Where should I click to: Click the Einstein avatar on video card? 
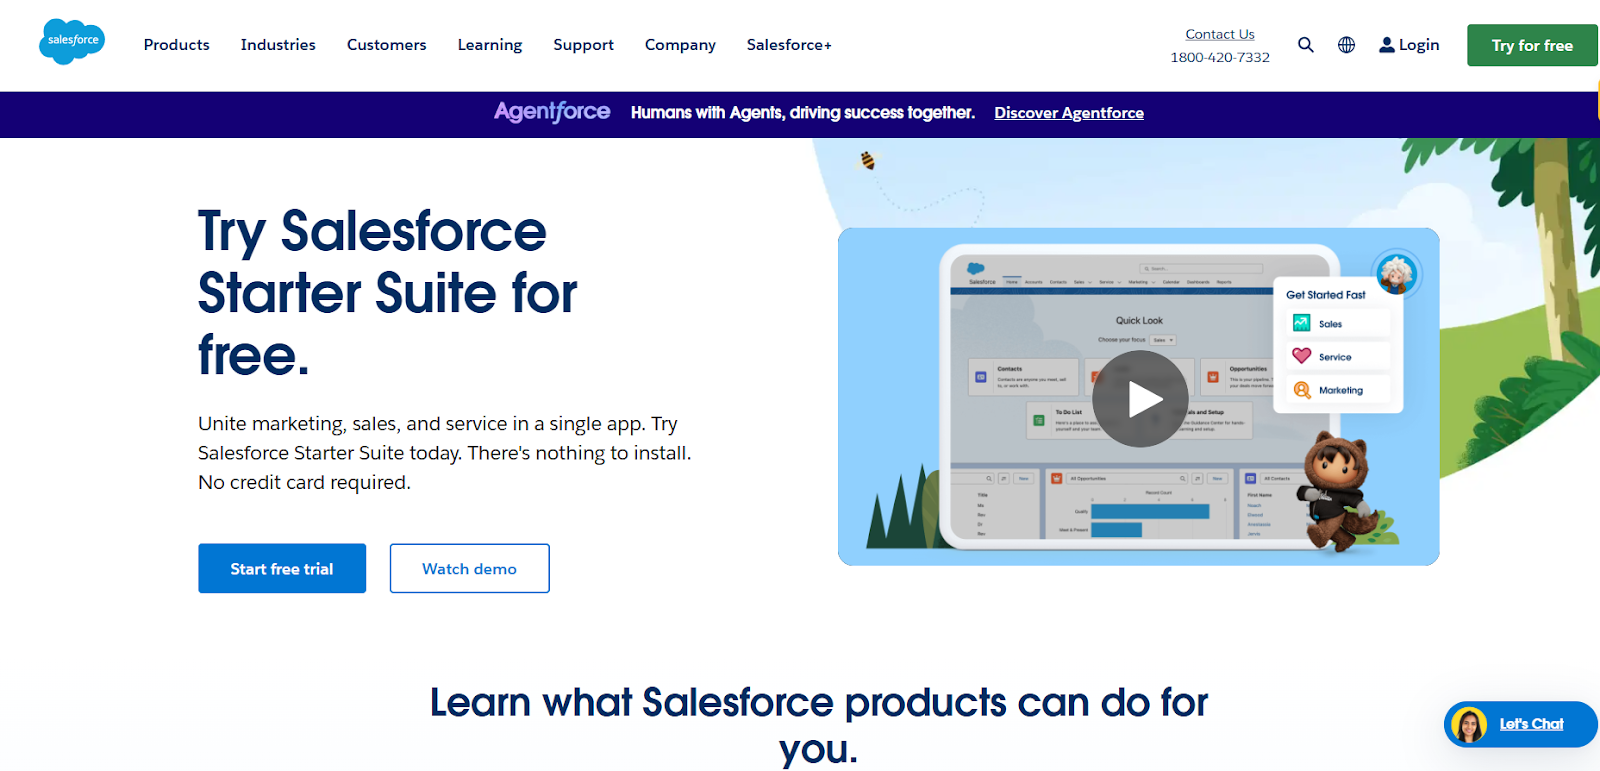[x=1396, y=273]
